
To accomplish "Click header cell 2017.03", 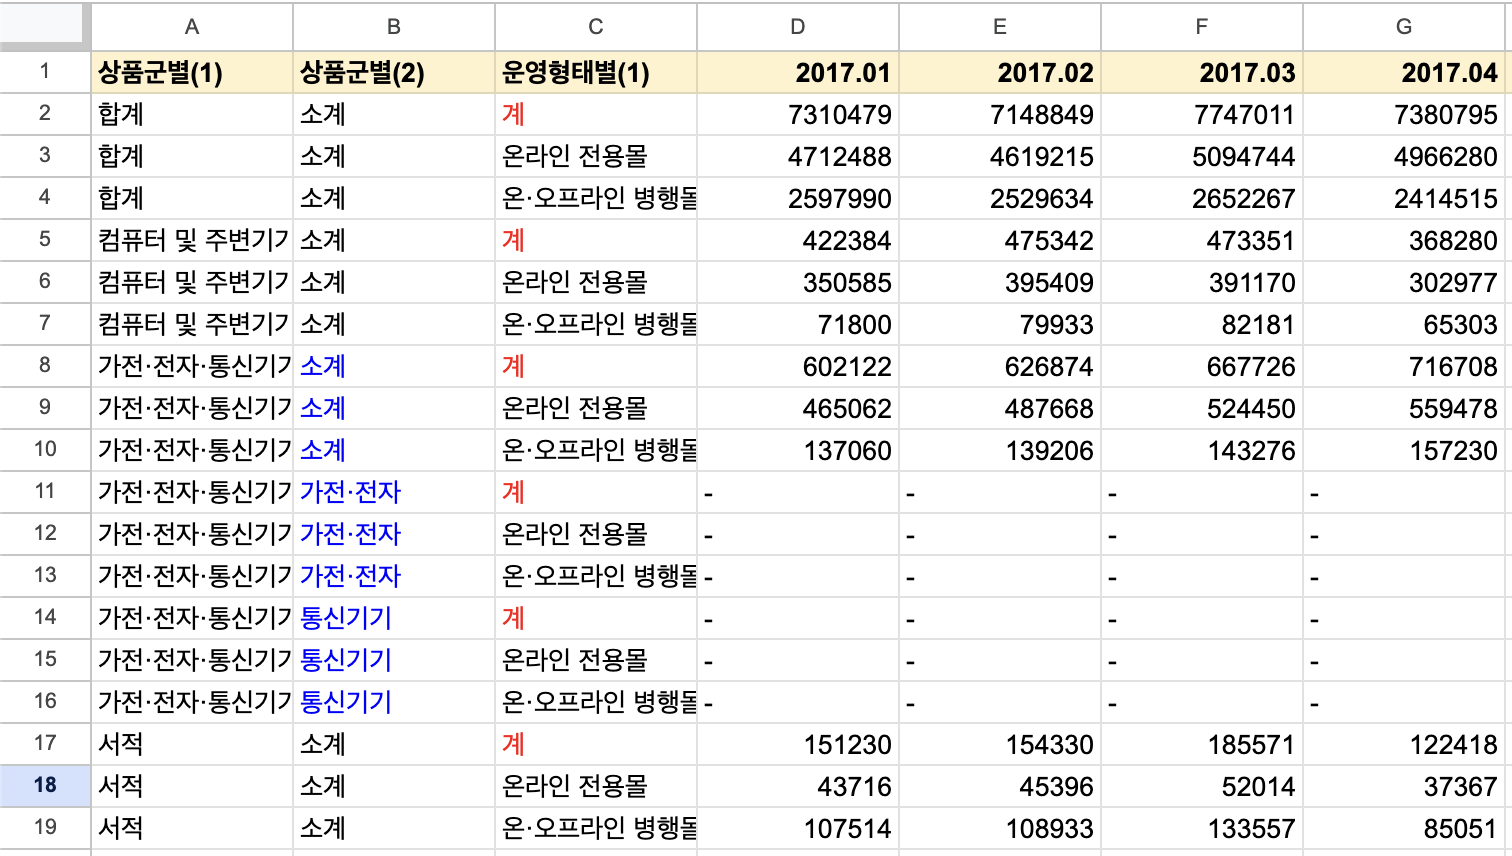I will [1202, 72].
